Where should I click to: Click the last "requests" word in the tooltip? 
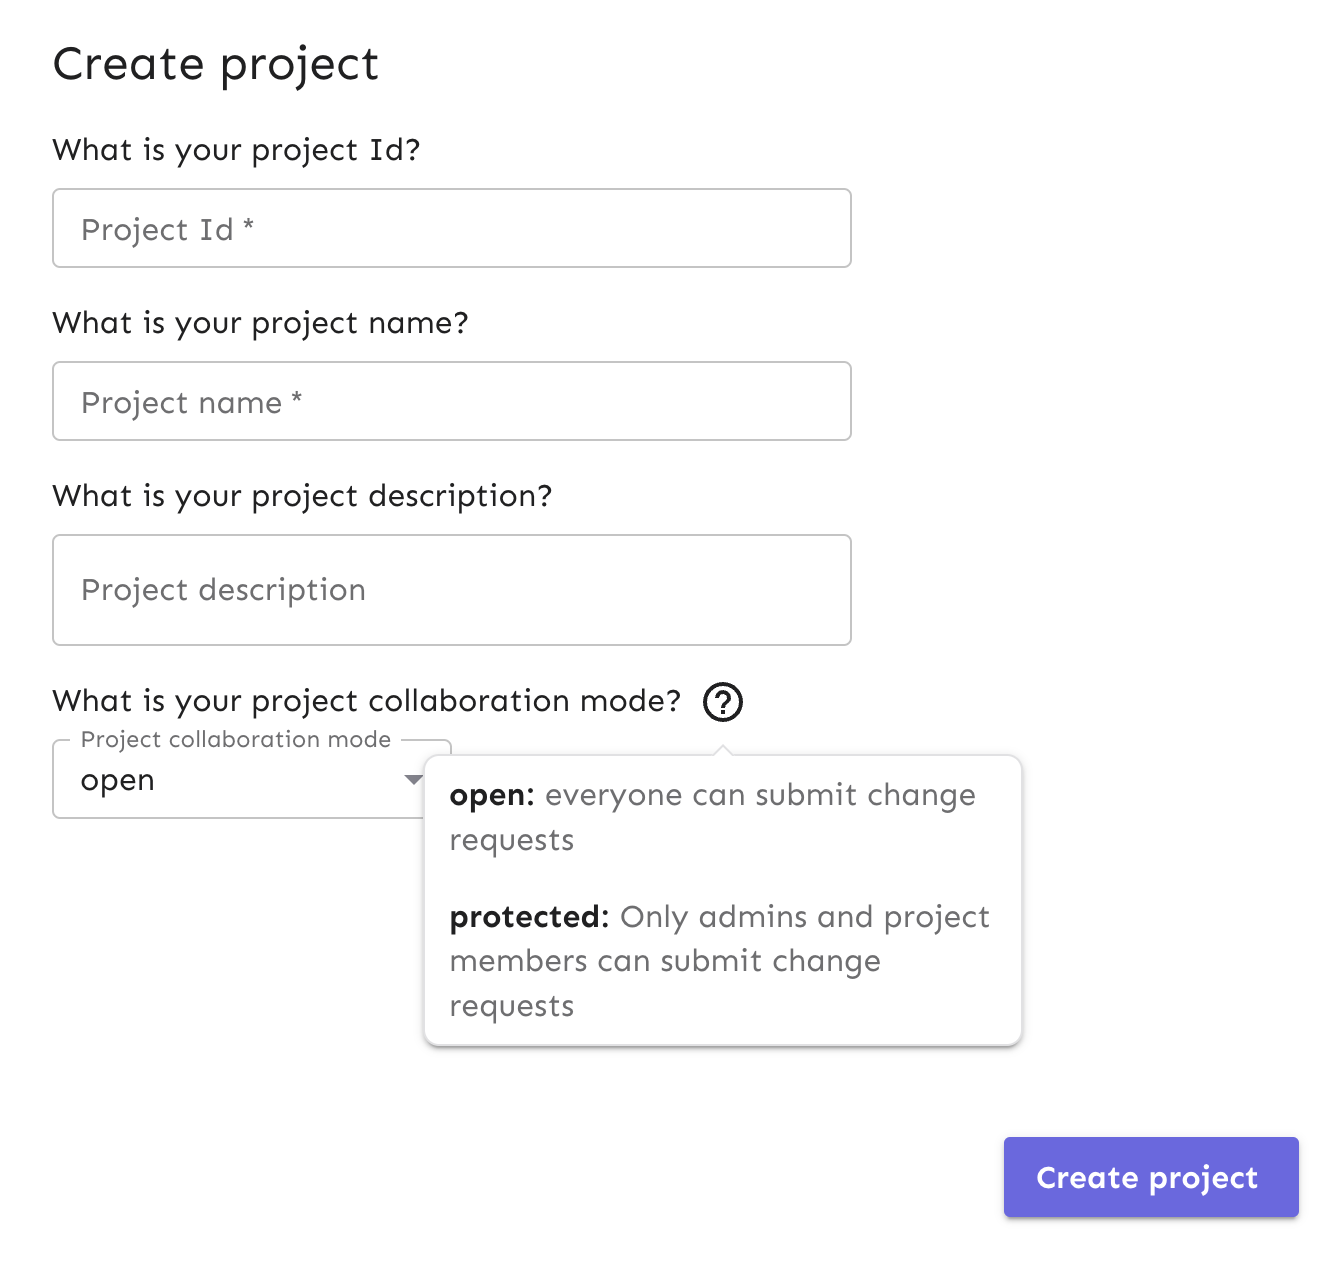tap(512, 1006)
